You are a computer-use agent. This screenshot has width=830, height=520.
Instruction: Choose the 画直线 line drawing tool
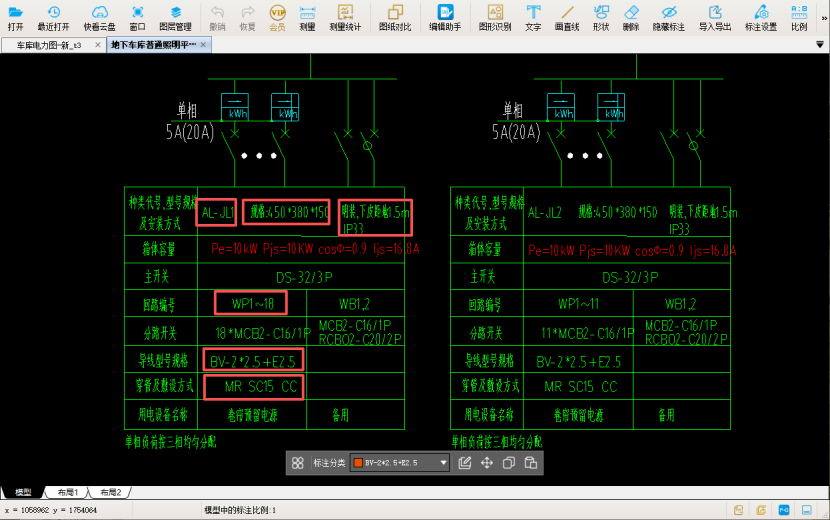(x=567, y=17)
